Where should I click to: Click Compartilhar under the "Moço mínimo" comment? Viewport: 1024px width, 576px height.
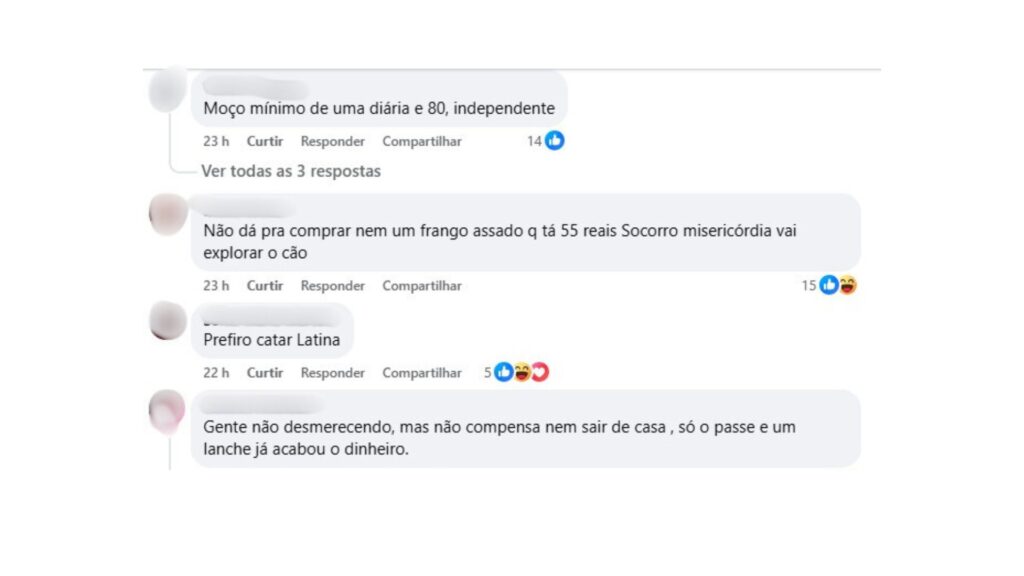tap(422, 141)
